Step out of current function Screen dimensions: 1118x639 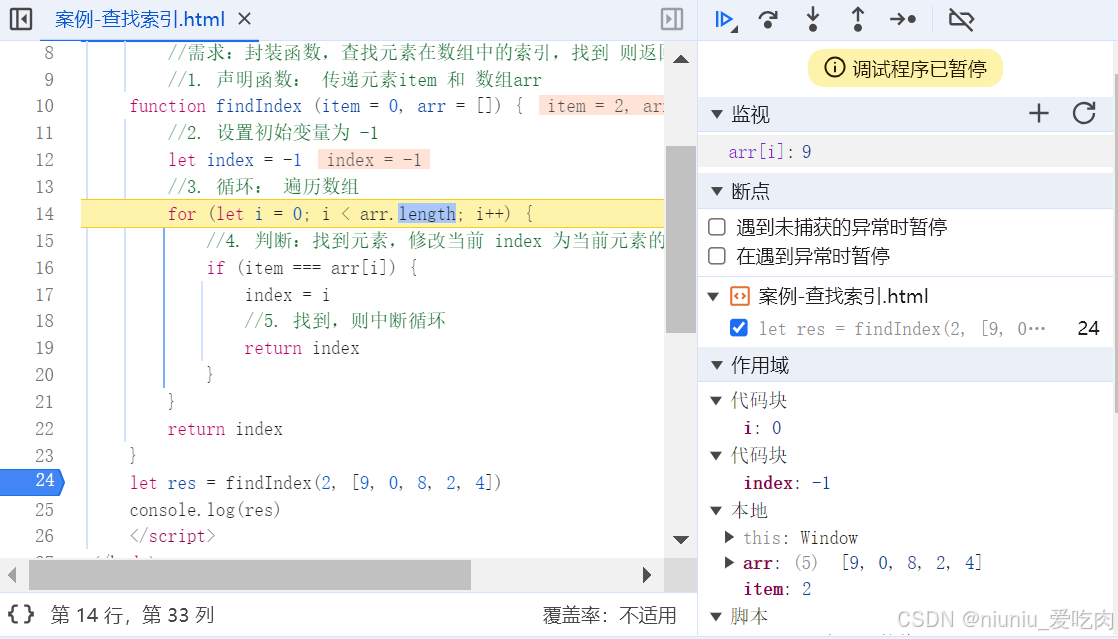click(858, 19)
